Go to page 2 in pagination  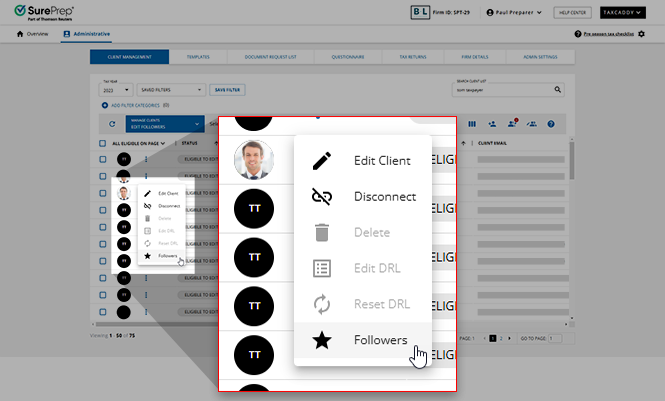[501, 338]
